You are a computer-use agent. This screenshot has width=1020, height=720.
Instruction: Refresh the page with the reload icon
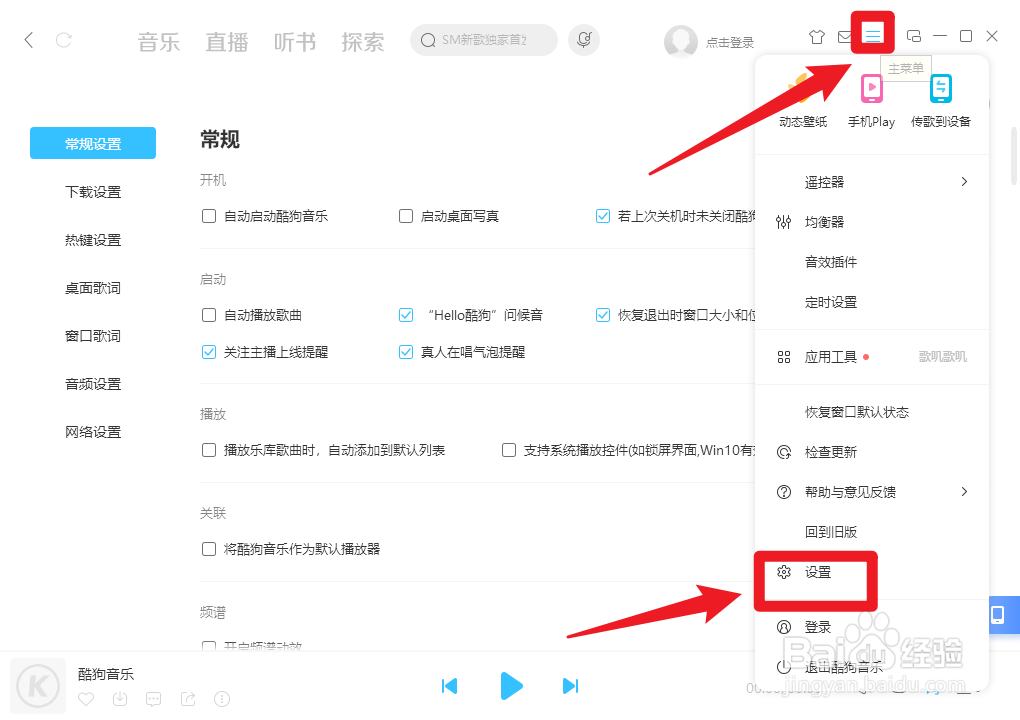point(64,40)
